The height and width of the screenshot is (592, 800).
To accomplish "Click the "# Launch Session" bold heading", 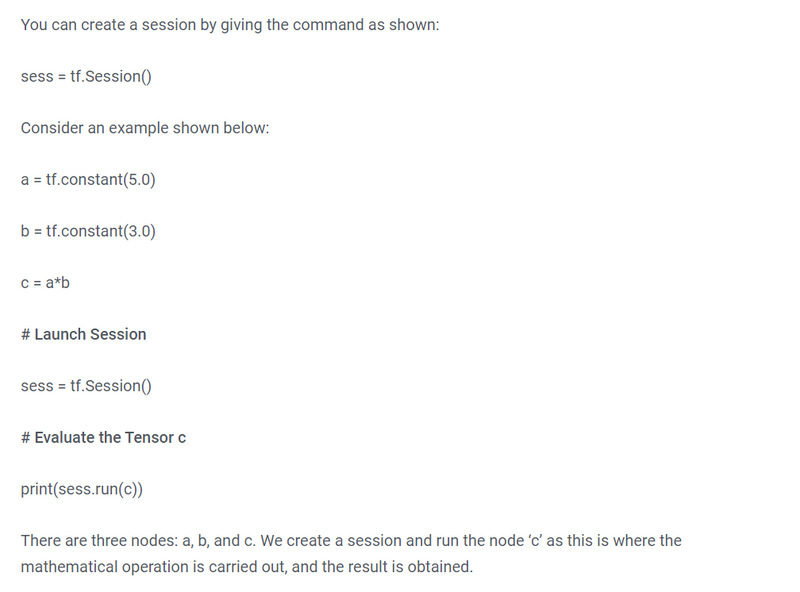I will click(x=84, y=334).
